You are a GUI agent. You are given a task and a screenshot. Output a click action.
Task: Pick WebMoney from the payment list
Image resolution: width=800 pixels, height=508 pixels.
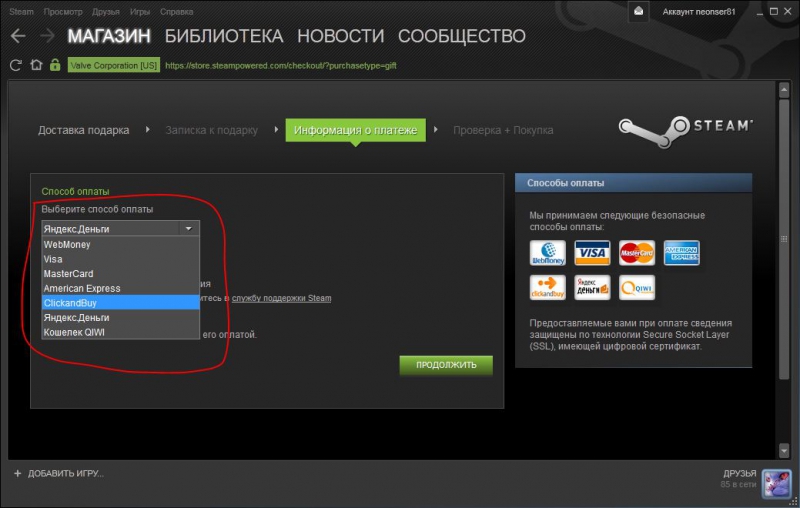point(120,244)
